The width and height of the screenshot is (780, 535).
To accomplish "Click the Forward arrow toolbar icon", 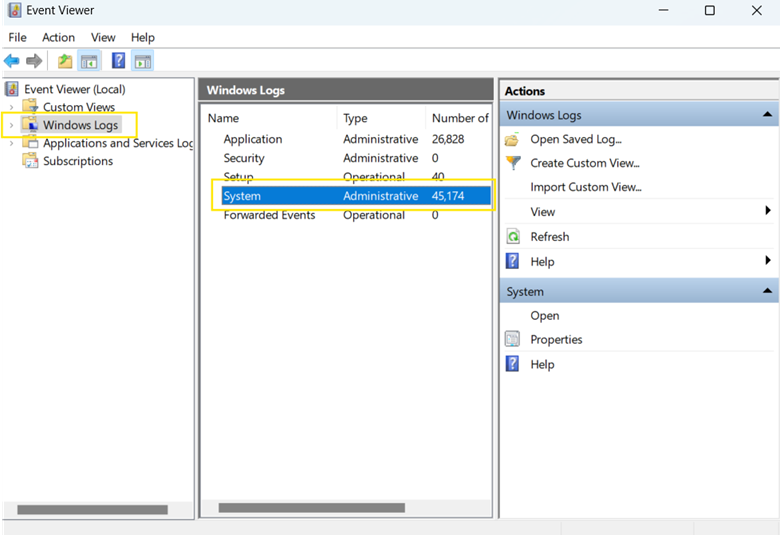I will [x=34, y=61].
